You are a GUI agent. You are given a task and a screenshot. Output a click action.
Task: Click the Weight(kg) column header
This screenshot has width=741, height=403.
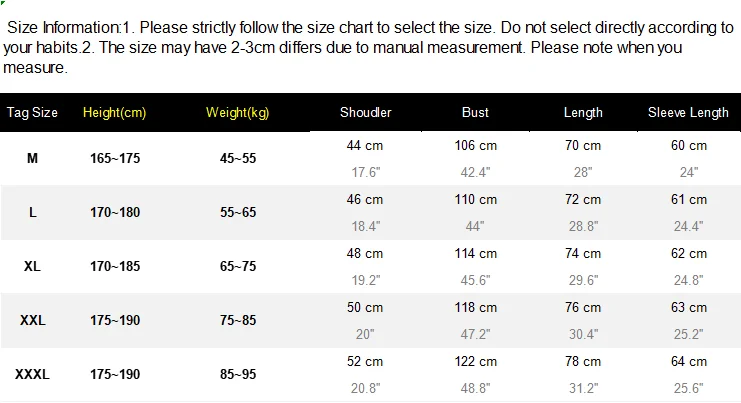click(x=238, y=112)
